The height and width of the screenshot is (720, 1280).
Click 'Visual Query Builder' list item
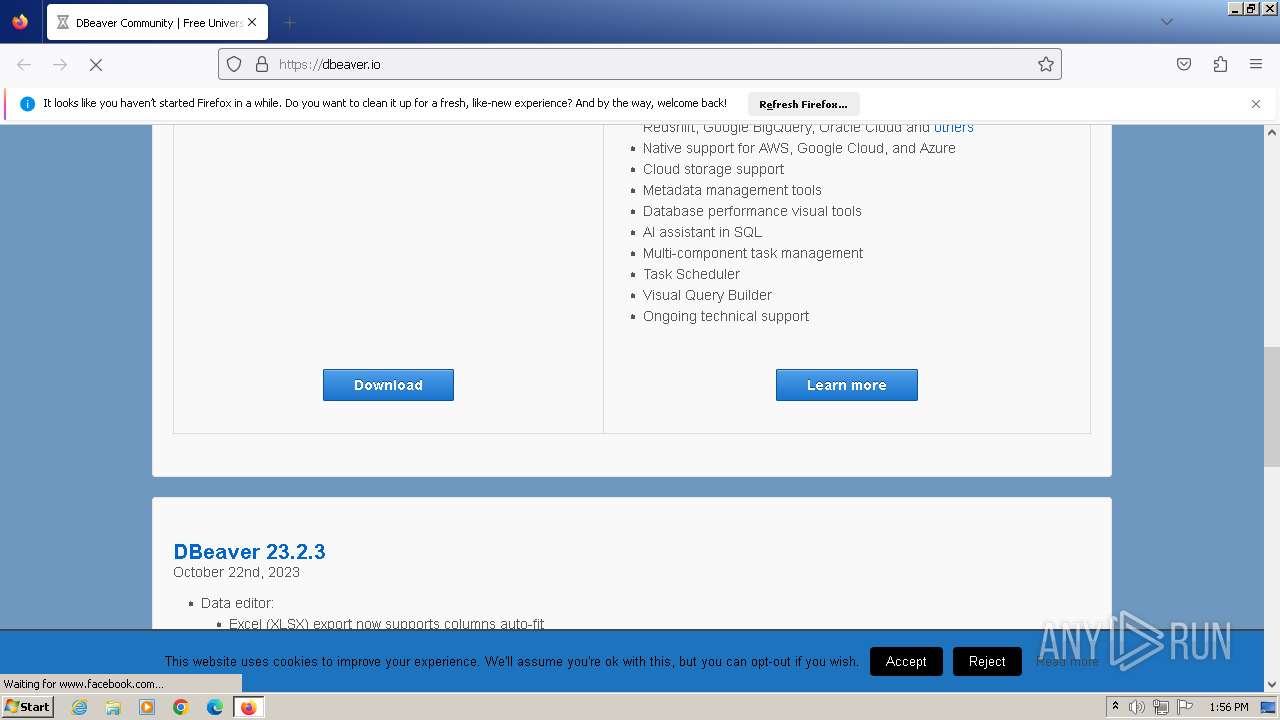(707, 295)
